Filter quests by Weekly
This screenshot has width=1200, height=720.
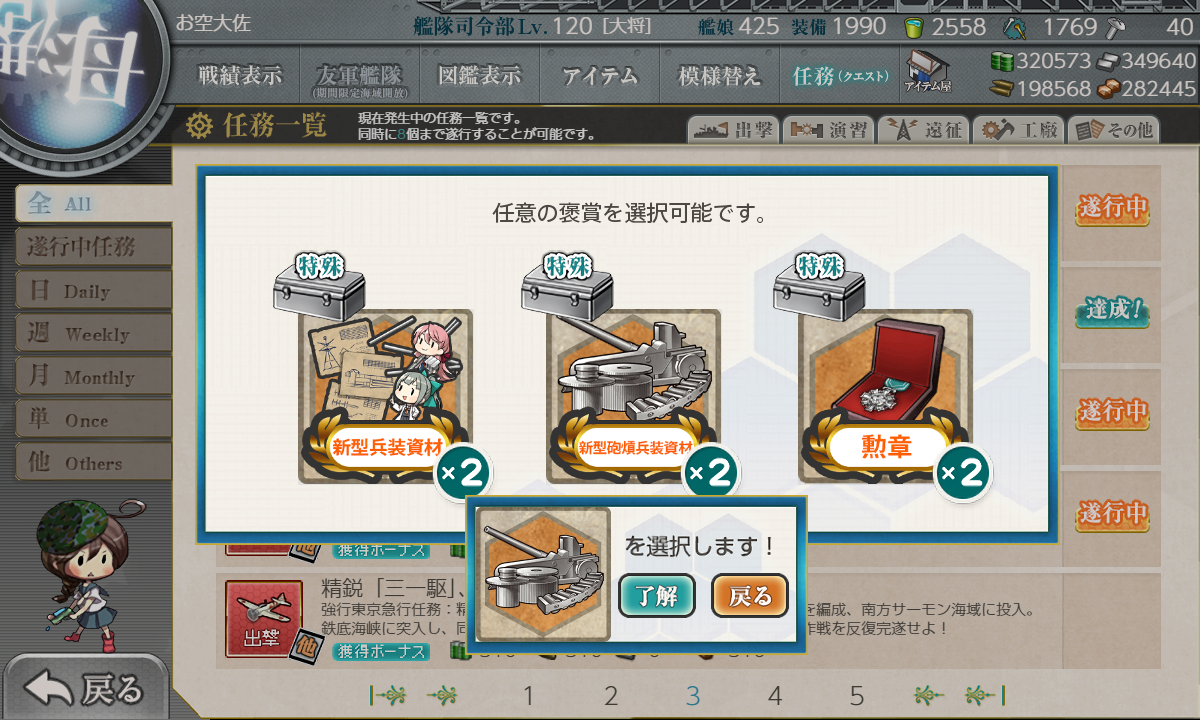93,334
